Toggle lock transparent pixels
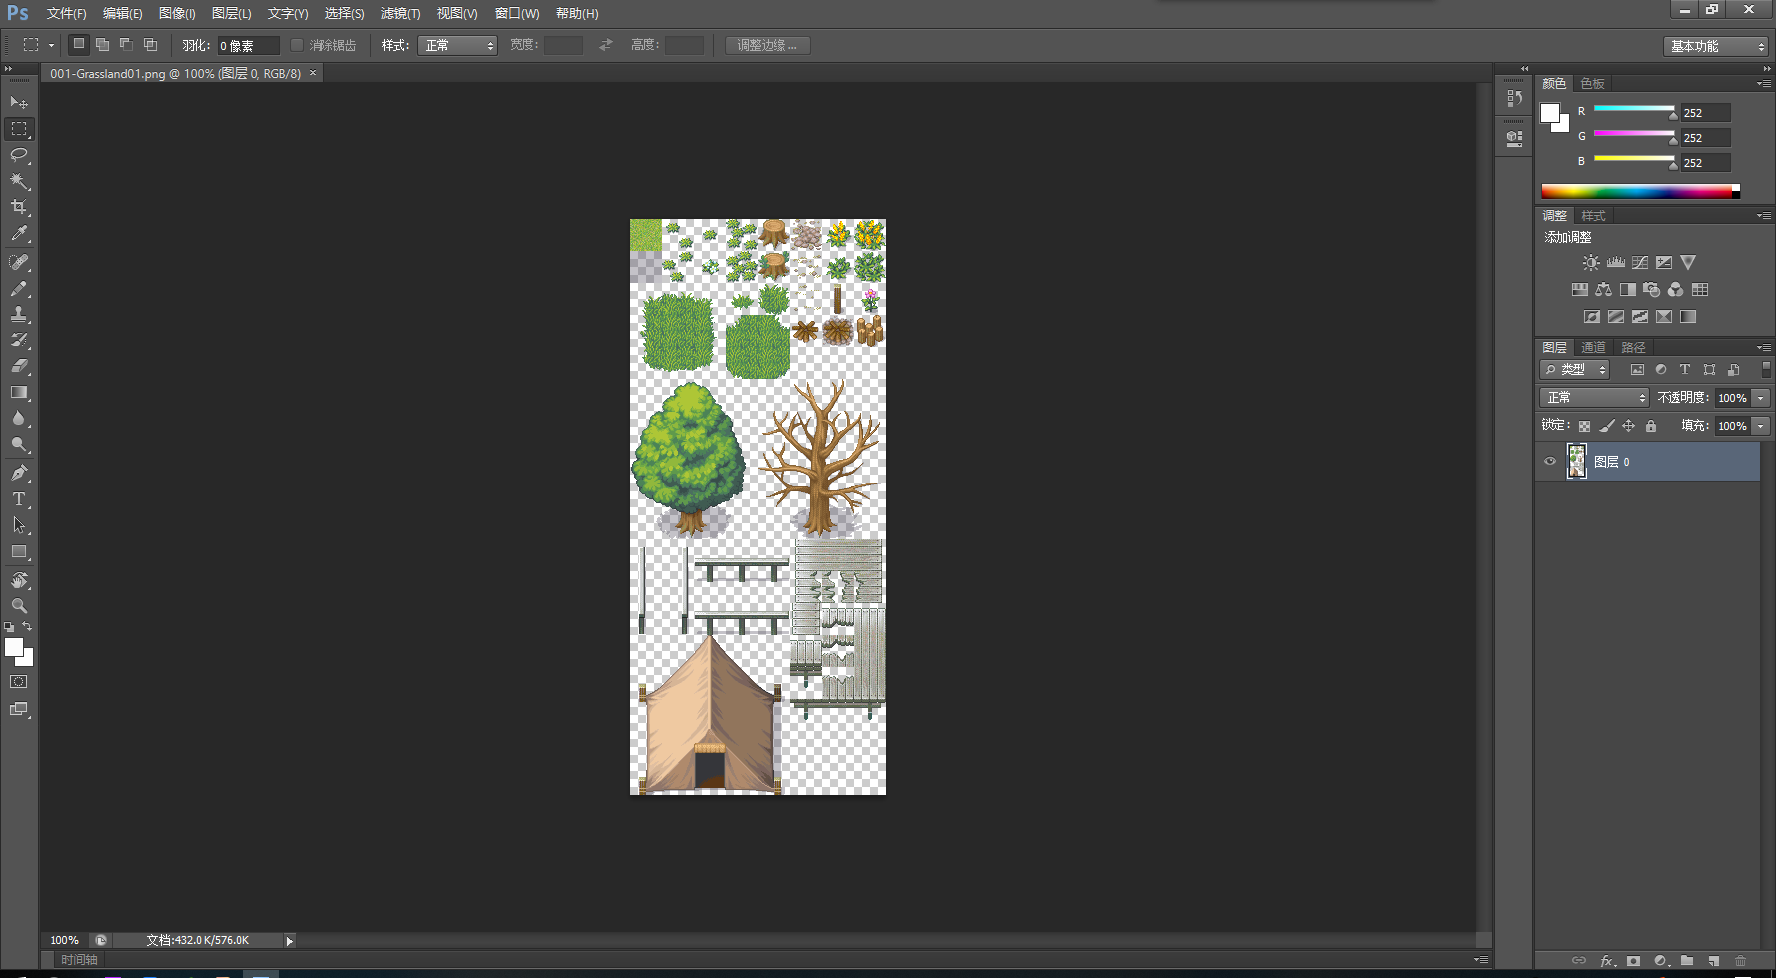The height and width of the screenshot is (978, 1776). click(x=1584, y=426)
